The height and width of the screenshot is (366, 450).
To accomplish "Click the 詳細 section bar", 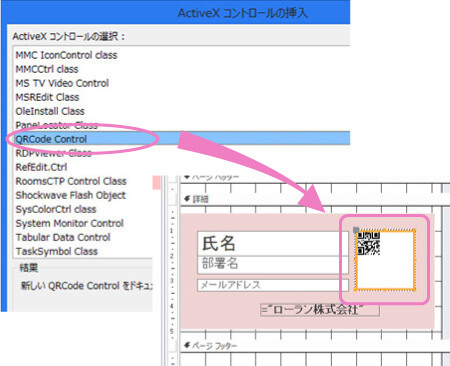I will point(315,199).
